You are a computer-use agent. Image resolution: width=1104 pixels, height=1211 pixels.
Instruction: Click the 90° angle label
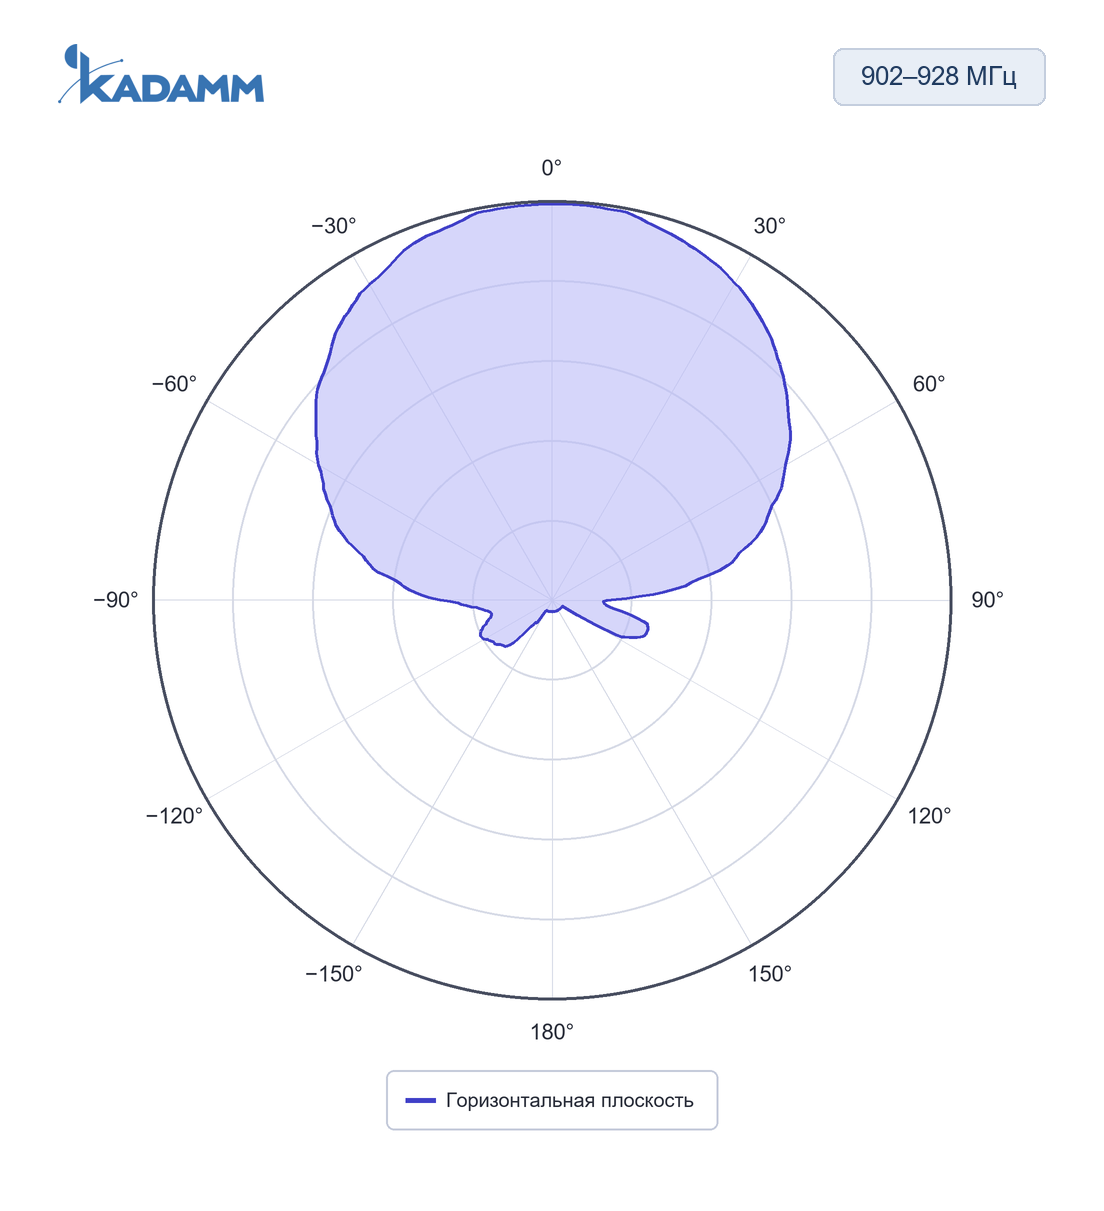tap(988, 600)
